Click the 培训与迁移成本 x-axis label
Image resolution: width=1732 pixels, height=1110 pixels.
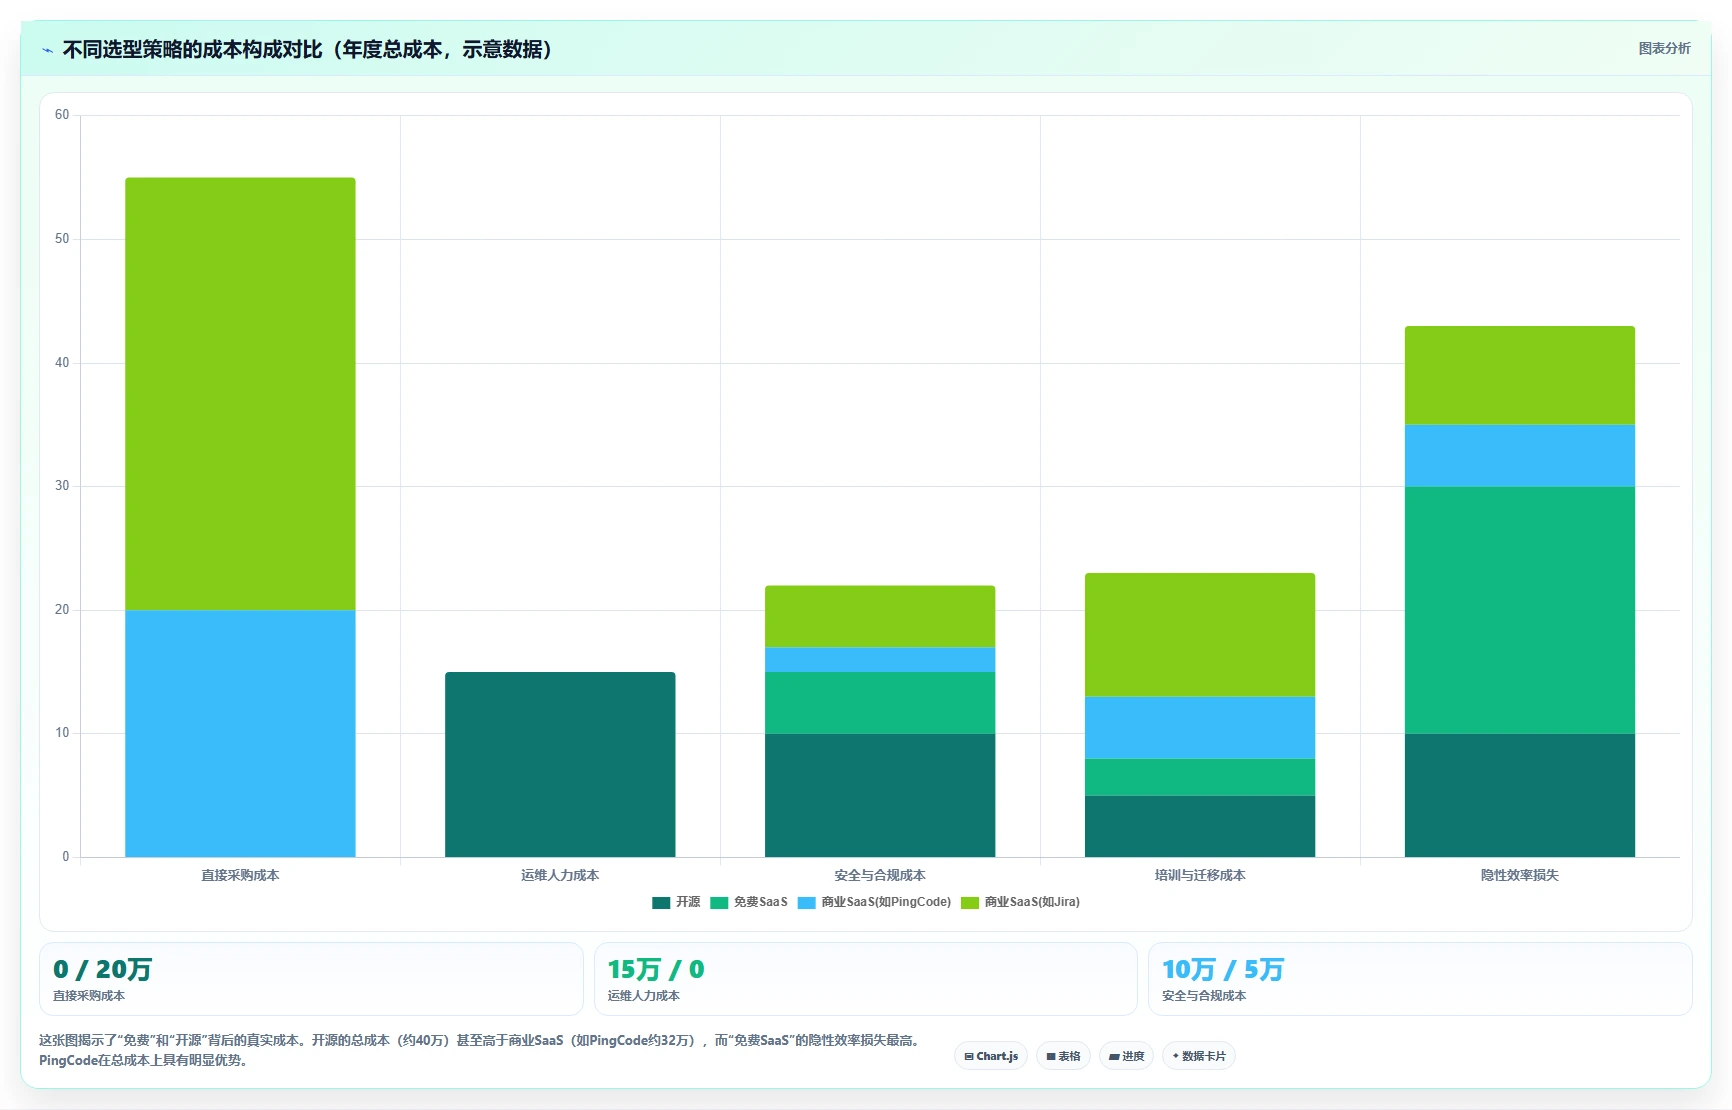pos(1200,875)
